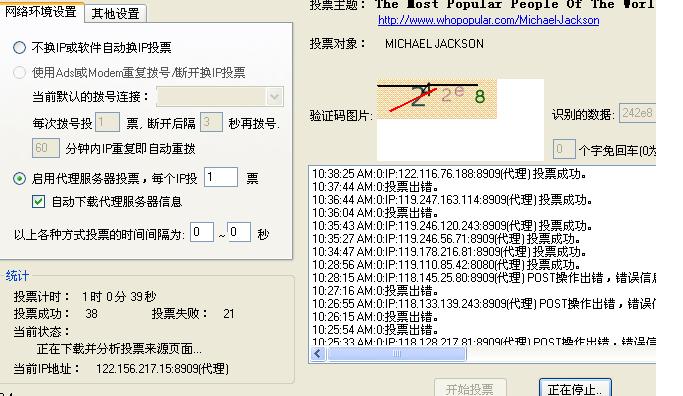
Task: Select log entry 10:36:04 投票出错
Action: pyautogui.click(x=375, y=213)
